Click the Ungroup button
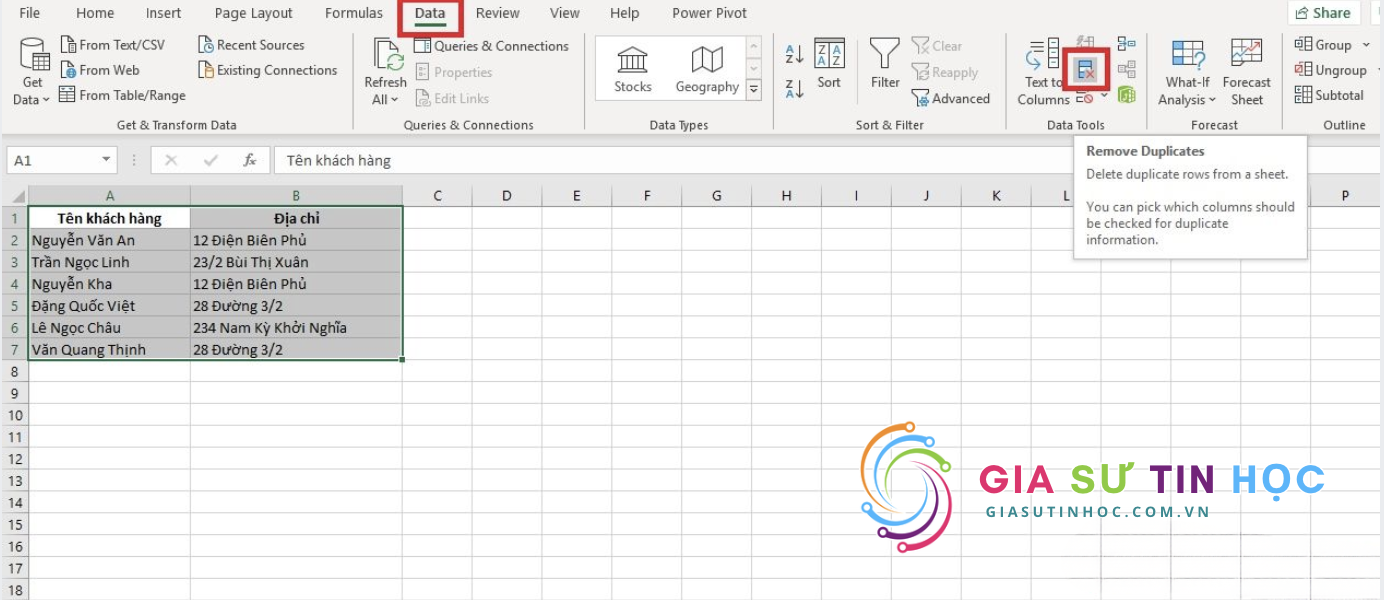Viewport: 1384px width, 600px height. (1331, 70)
